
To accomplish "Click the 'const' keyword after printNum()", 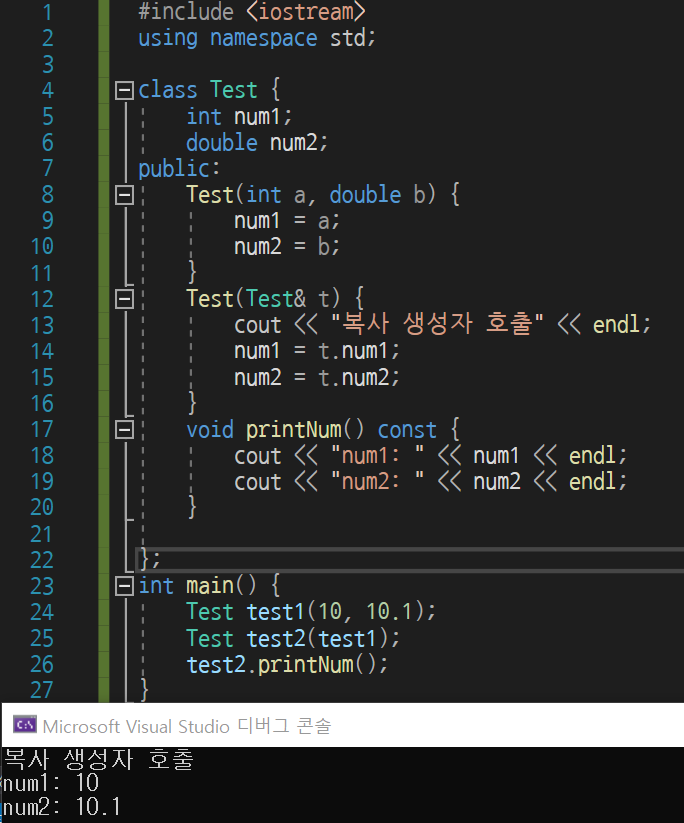I will (407, 430).
